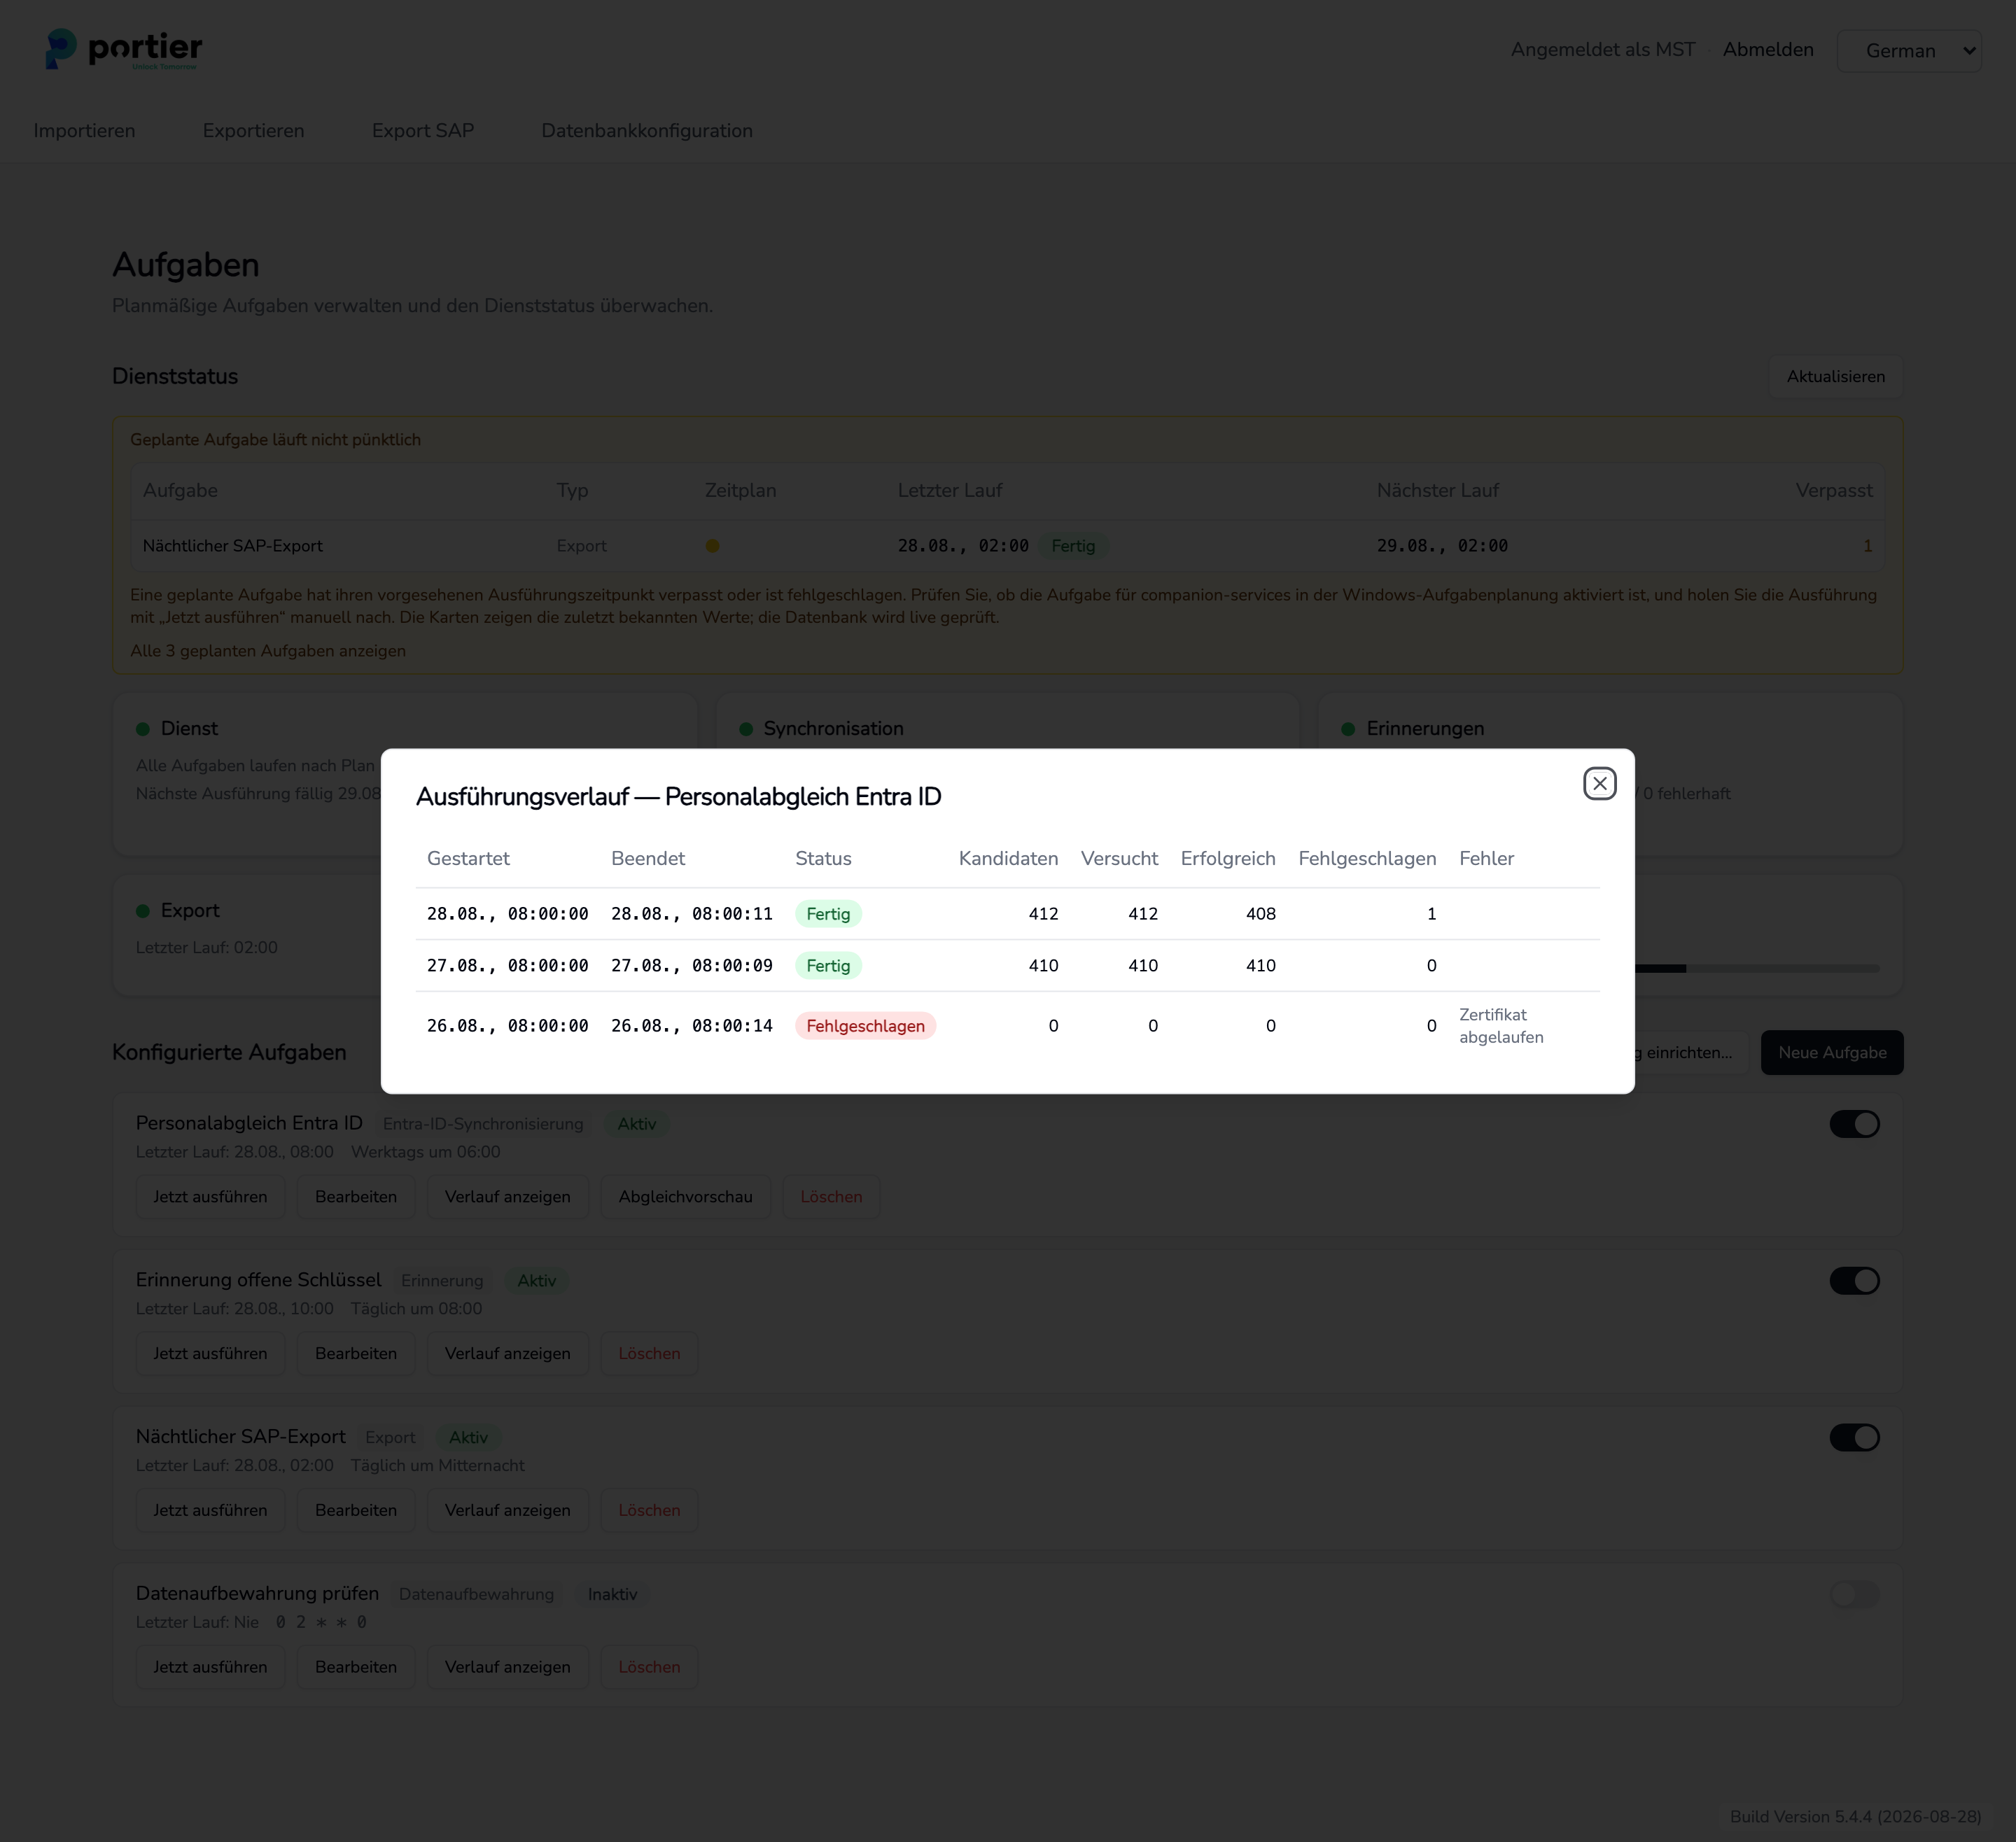Viewport: 2016px width, 1842px height.
Task: Disable the Erinnerung offene Schlüssel task switch
Action: tap(1854, 1281)
